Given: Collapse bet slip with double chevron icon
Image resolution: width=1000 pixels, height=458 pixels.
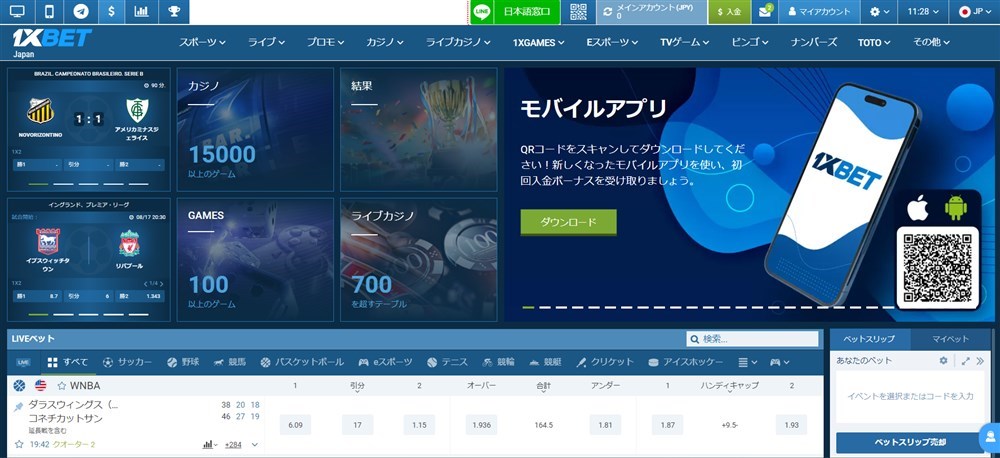Looking at the screenshot, I should [980, 360].
